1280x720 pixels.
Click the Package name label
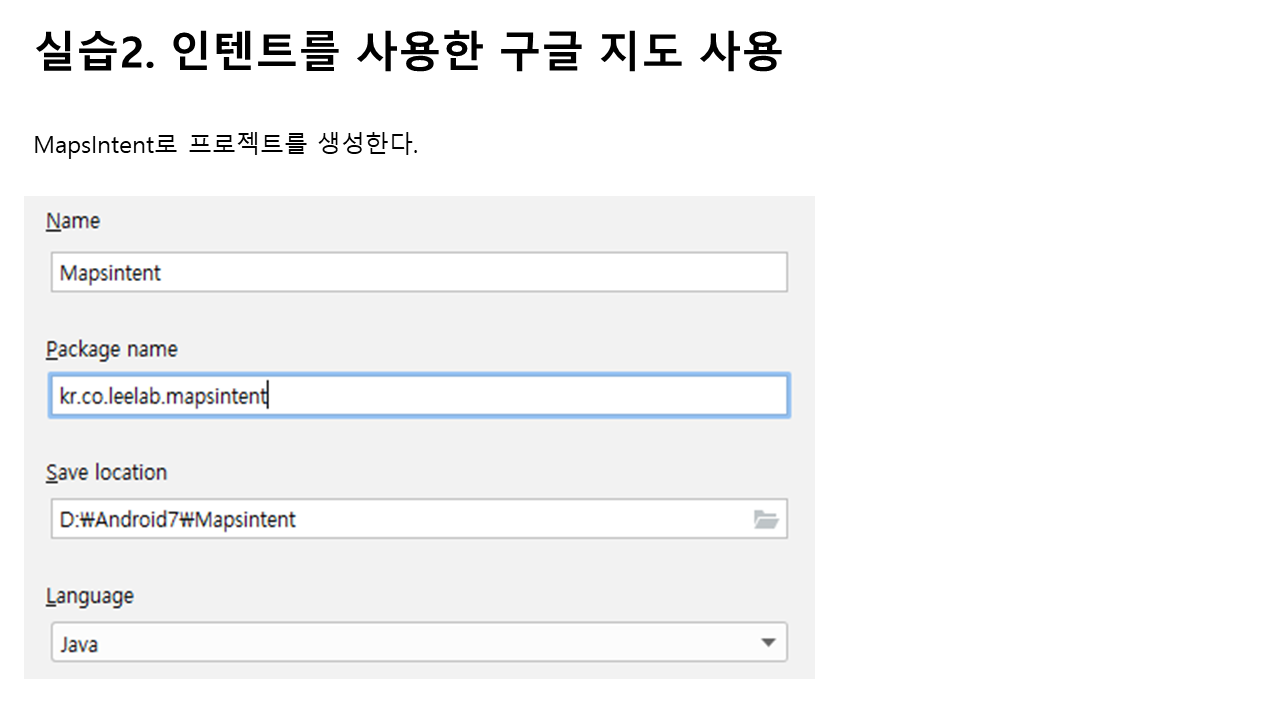pos(111,349)
